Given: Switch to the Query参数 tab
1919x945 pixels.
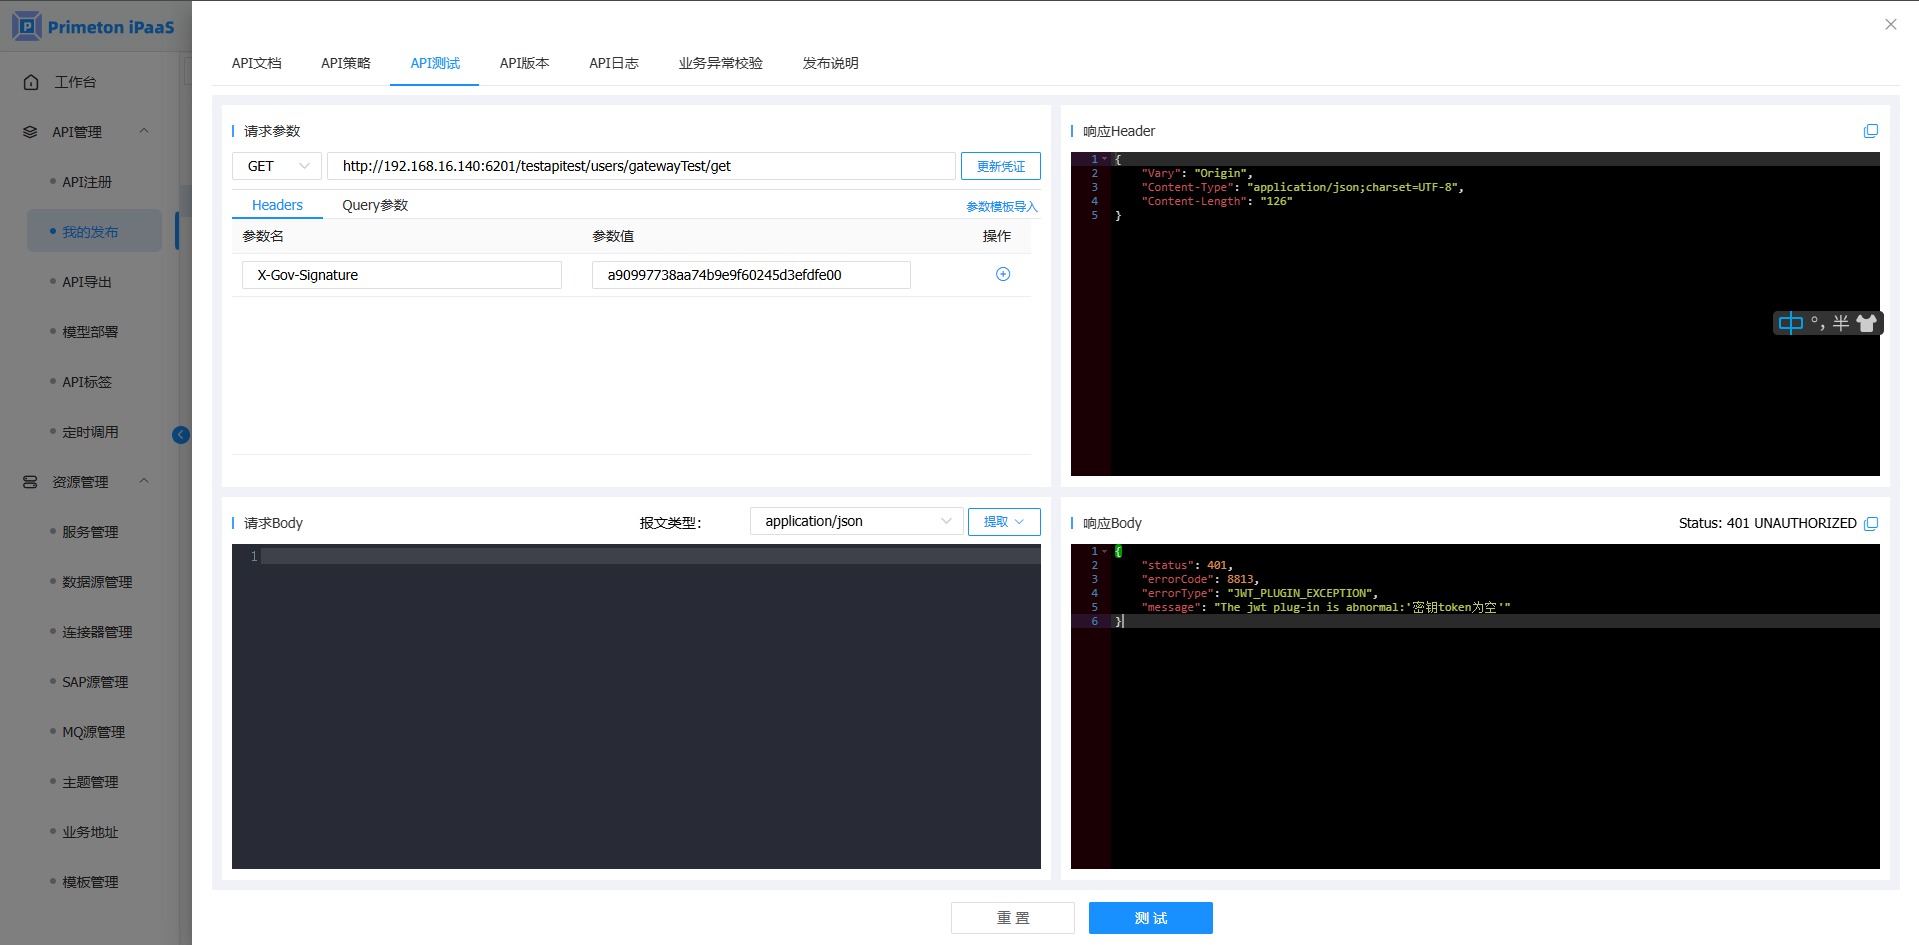Looking at the screenshot, I should pyautogui.click(x=375, y=205).
